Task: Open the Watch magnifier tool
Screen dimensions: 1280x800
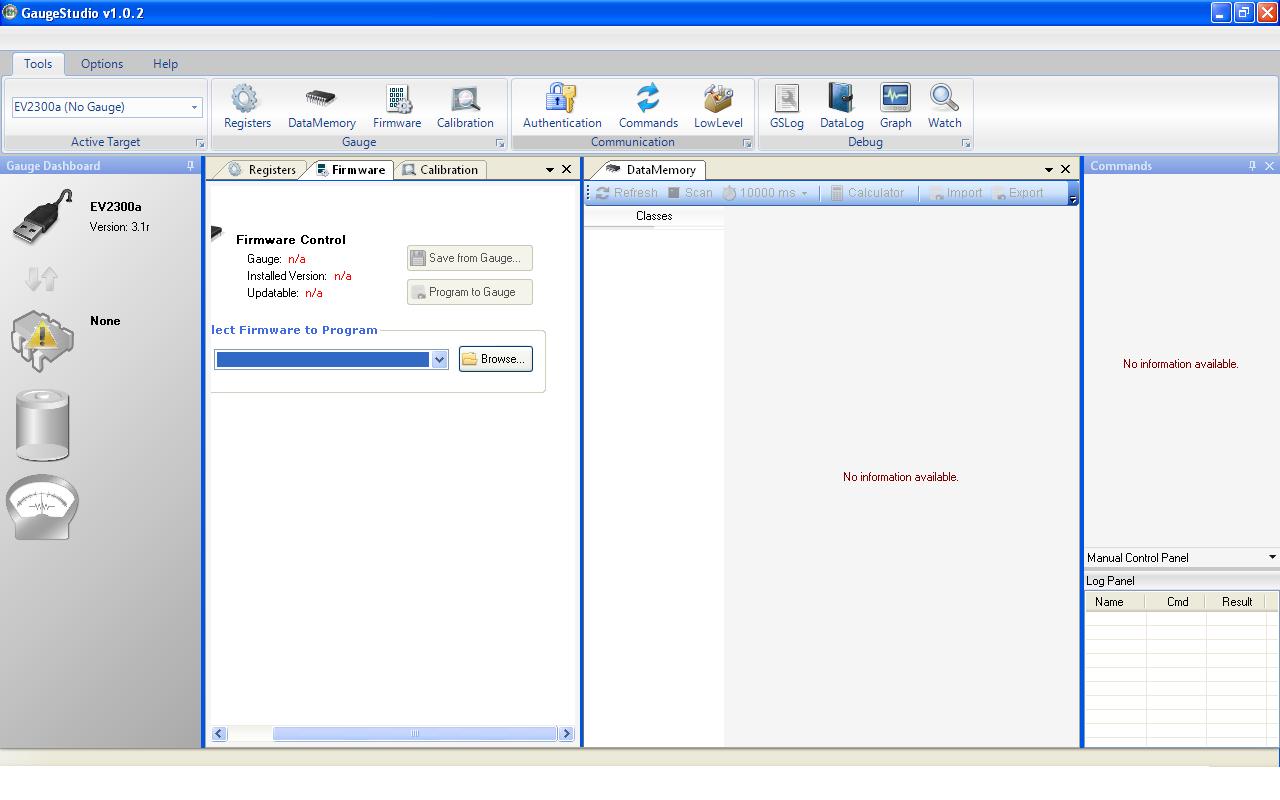Action: click(944, 107)
